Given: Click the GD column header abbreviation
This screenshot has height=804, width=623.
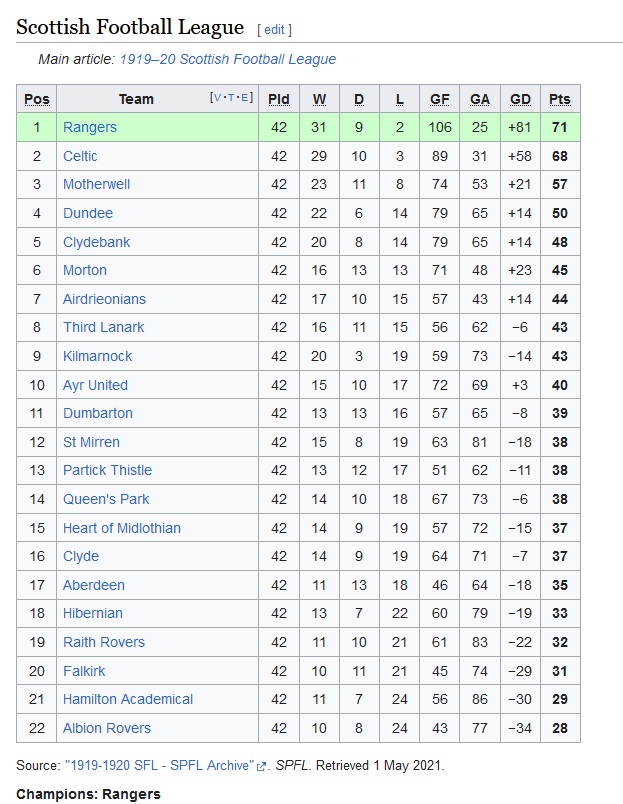Looking at the screenshot, I should pyautogui.click(x=520, y=99).
